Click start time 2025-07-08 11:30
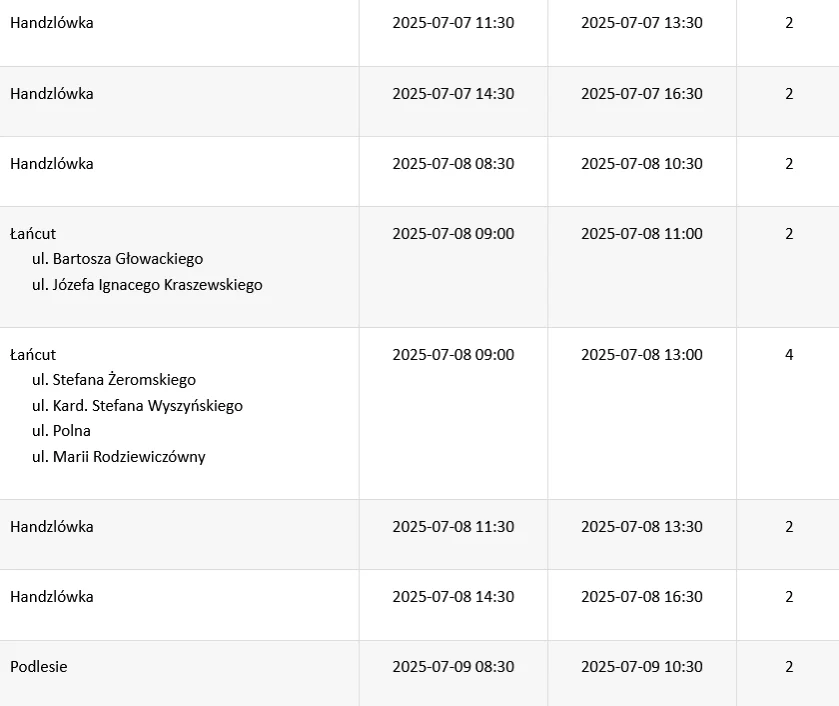The height and width of the screenshot is (706, 839). pyautogui.click(x=453, y=526)
